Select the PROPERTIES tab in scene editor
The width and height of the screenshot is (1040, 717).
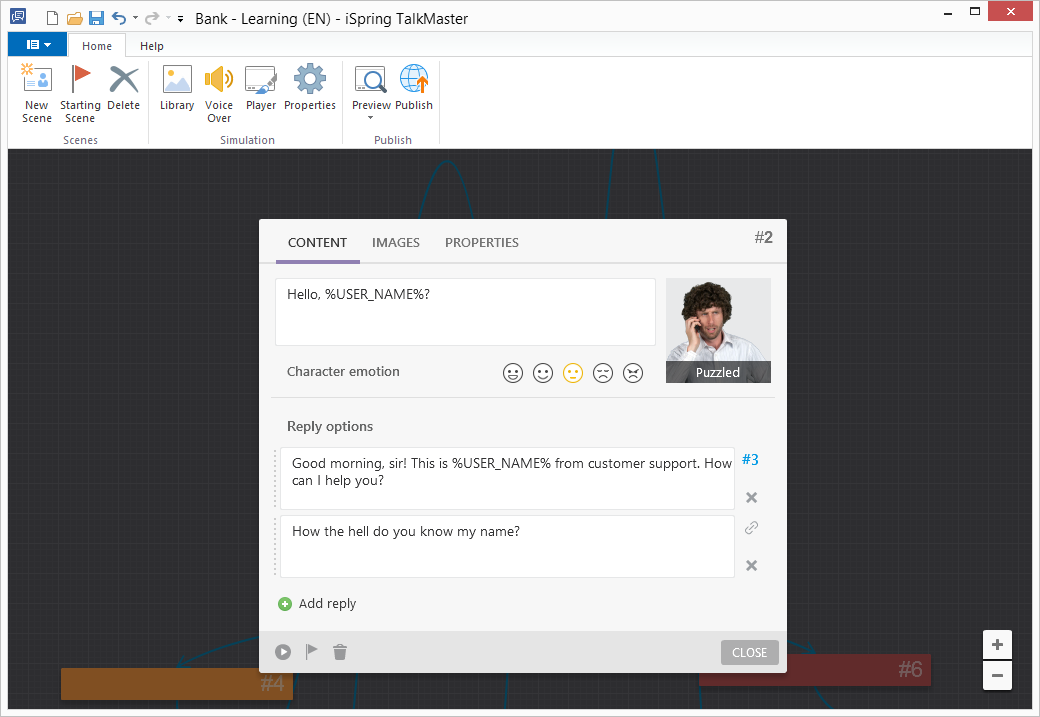[482, 243]
